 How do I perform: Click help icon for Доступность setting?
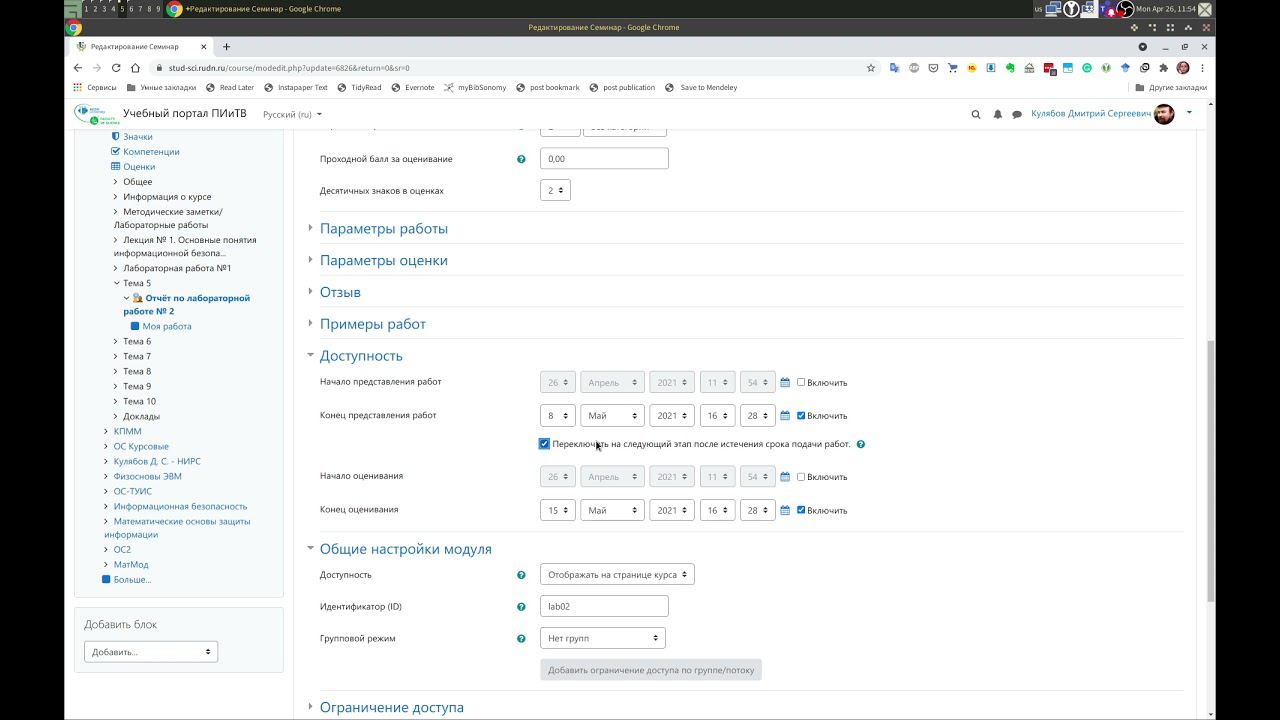[x=521, y=575]
